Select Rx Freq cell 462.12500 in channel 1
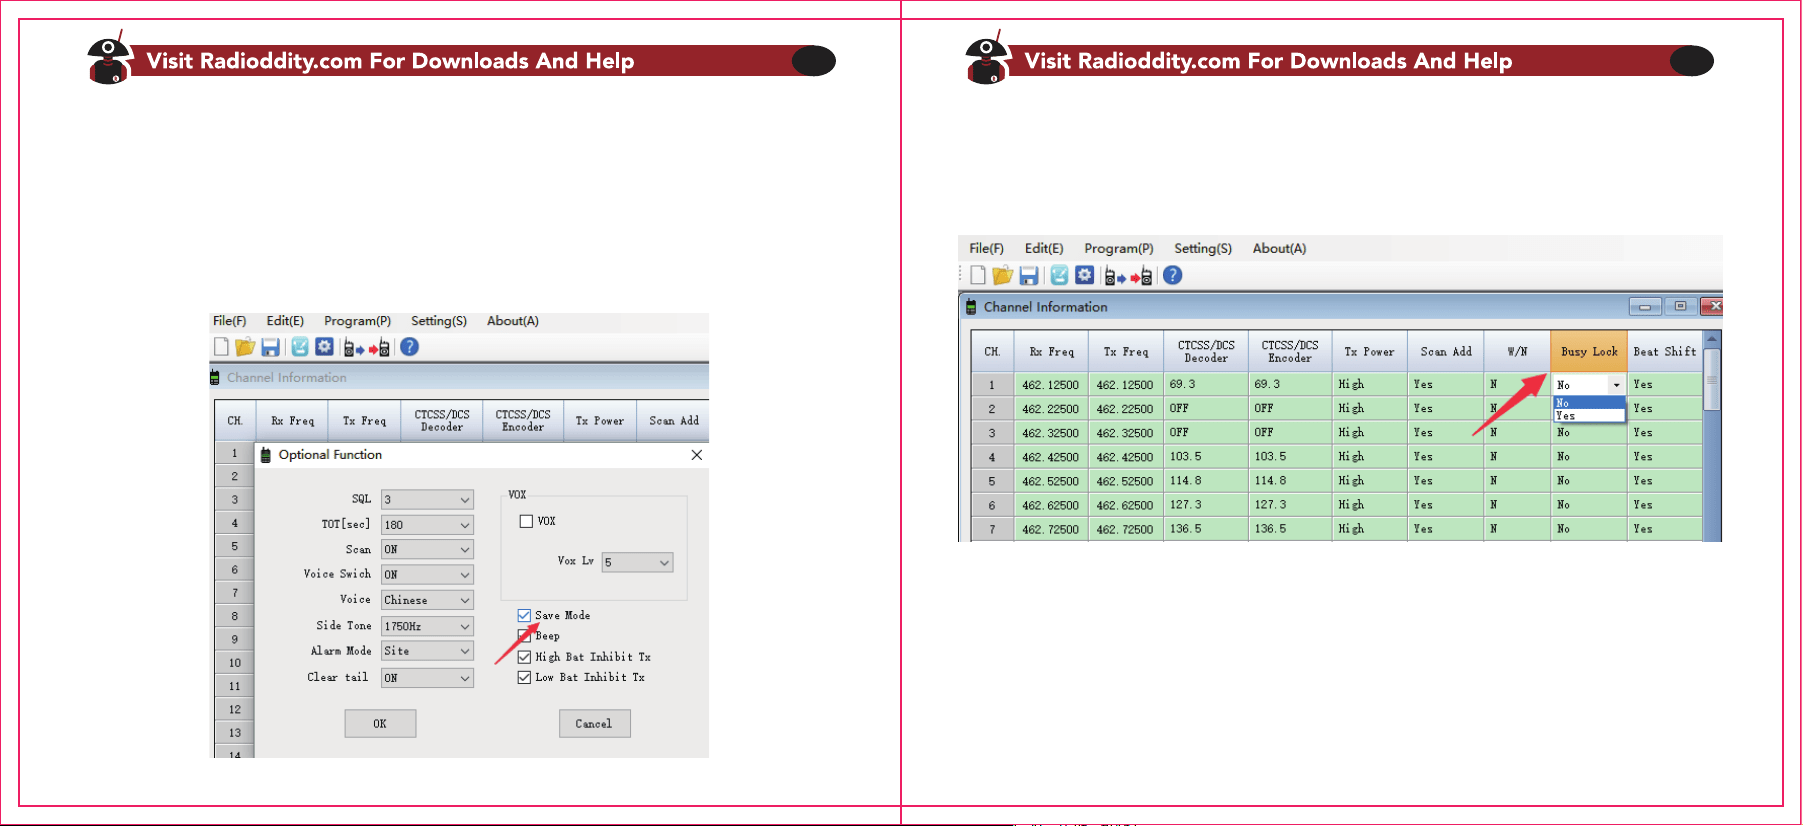This screenshot has height=826, width=1803. [1050, 385]
